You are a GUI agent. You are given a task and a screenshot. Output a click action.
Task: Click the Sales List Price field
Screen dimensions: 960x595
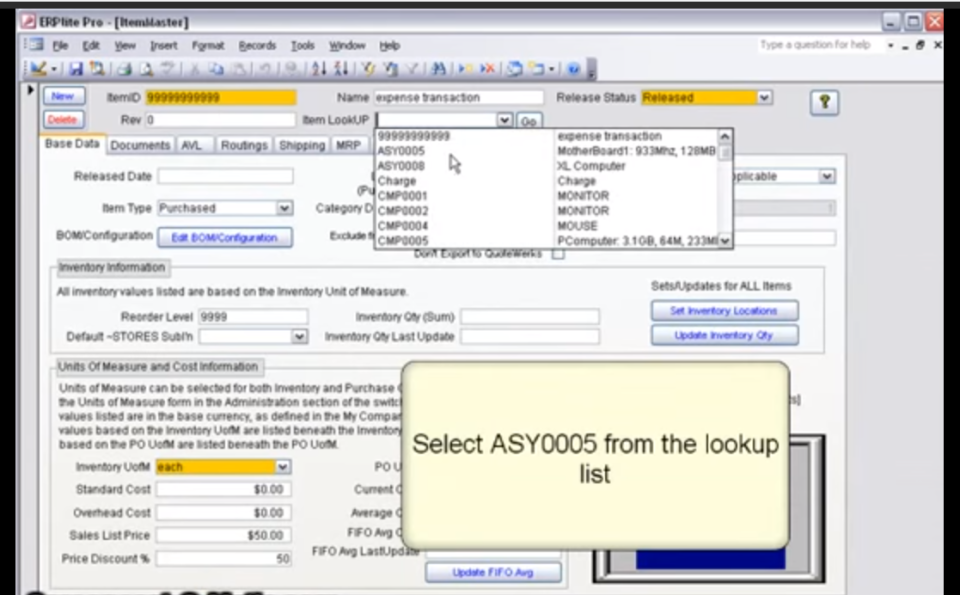(223, 535)
